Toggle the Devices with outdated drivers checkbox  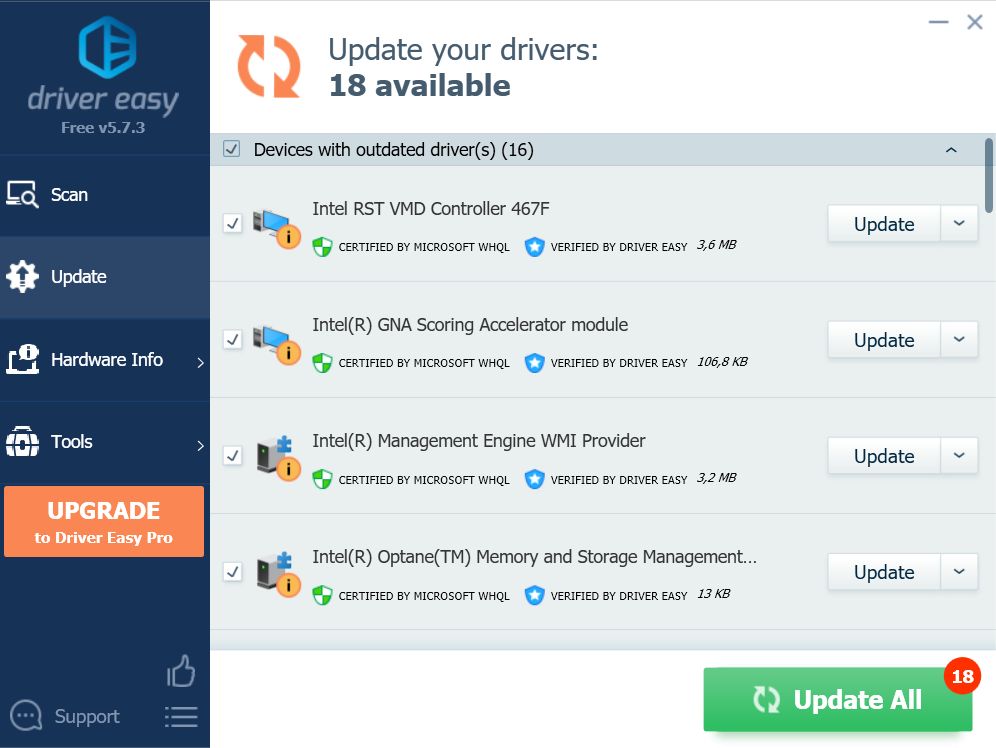[x=232, y=148]
